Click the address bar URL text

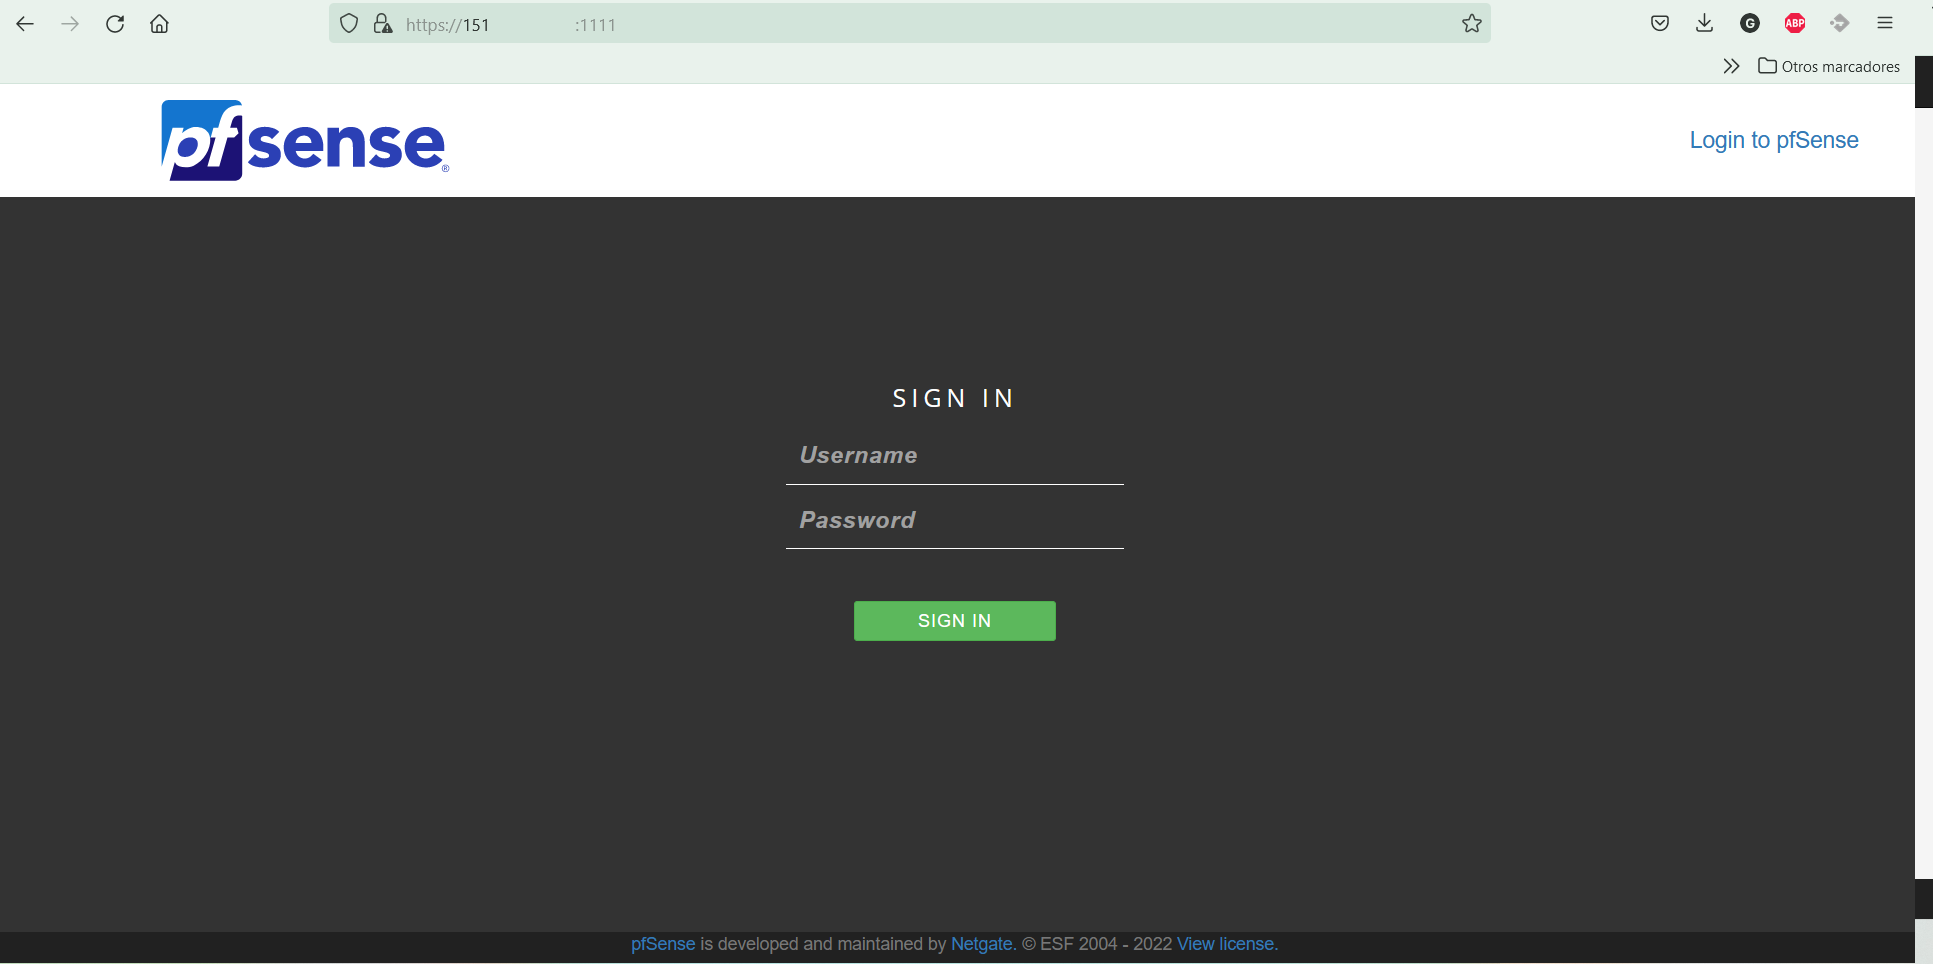(510, 25)
